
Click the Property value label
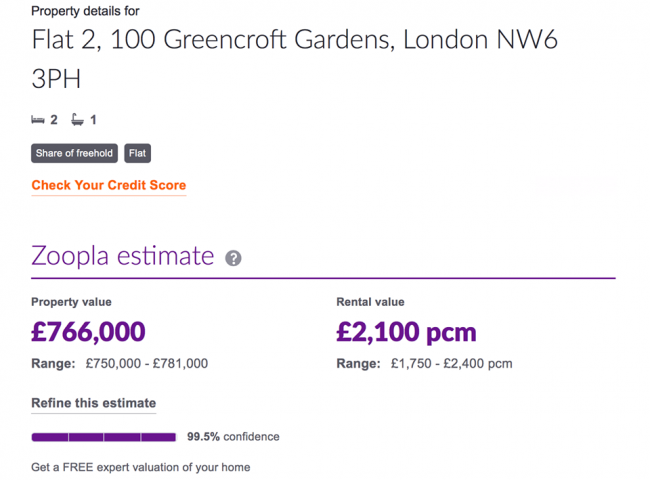pos(71,302)
